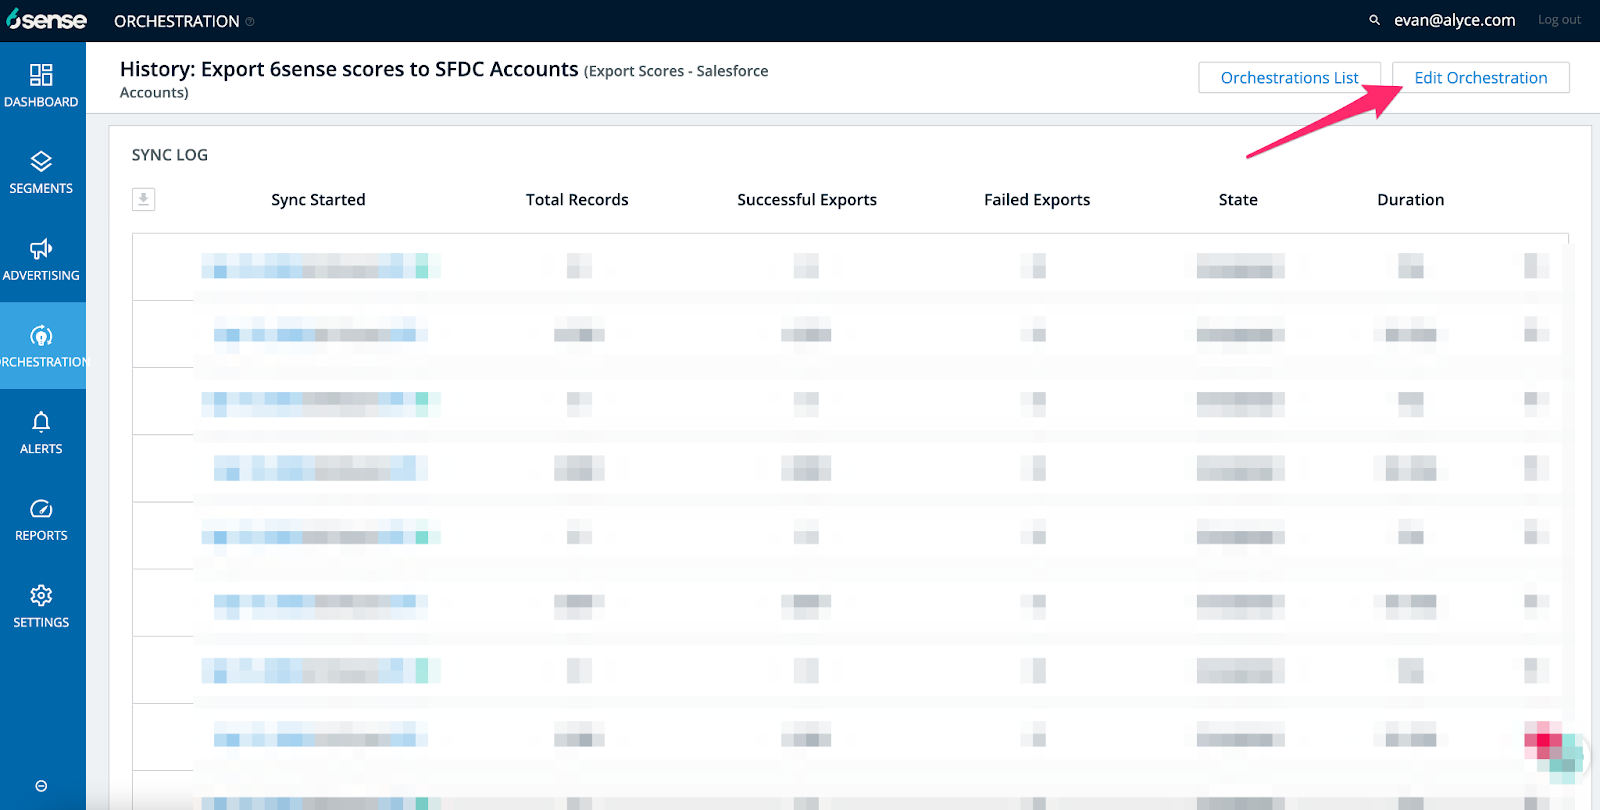This screenshot has width=1600, height=810.
Task: Click the search magnifier icon
Action: tap(1374, 20)
